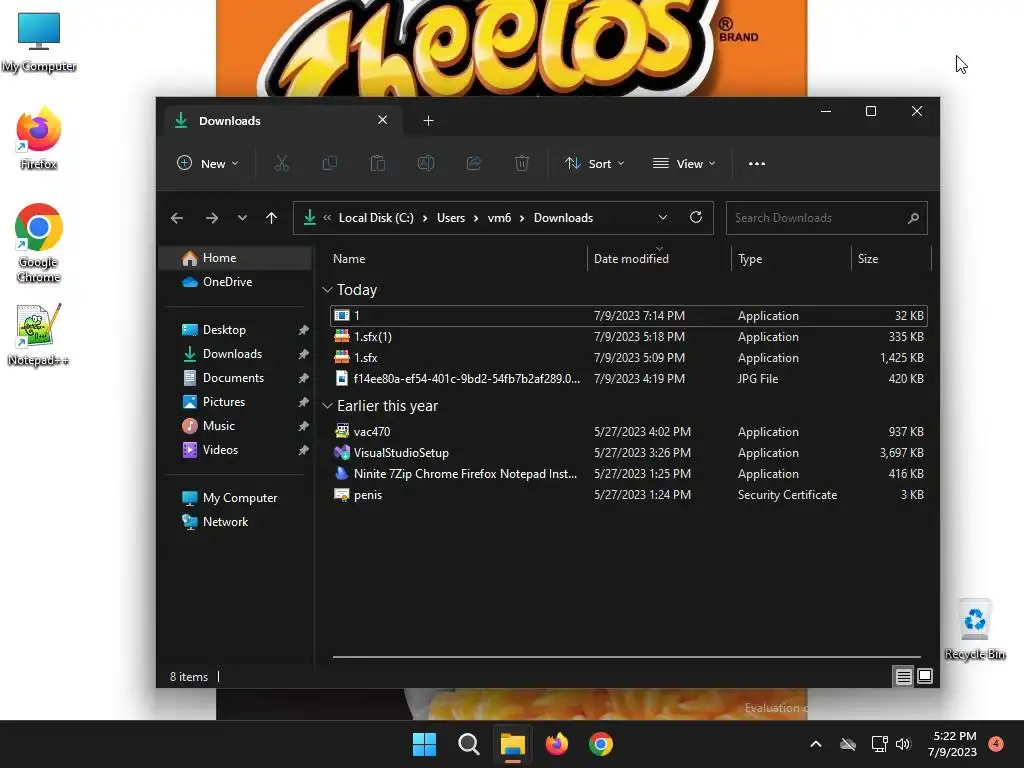
Task: Unpin Documents pin icon in sidebar
Action: 303,378
